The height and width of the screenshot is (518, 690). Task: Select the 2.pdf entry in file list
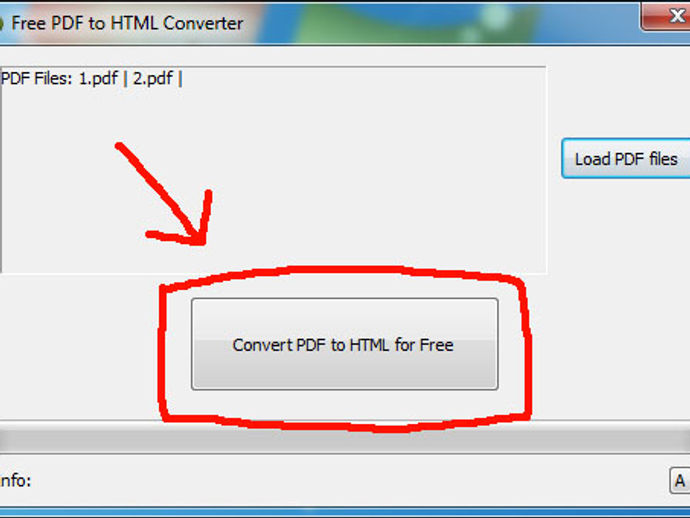153,78
